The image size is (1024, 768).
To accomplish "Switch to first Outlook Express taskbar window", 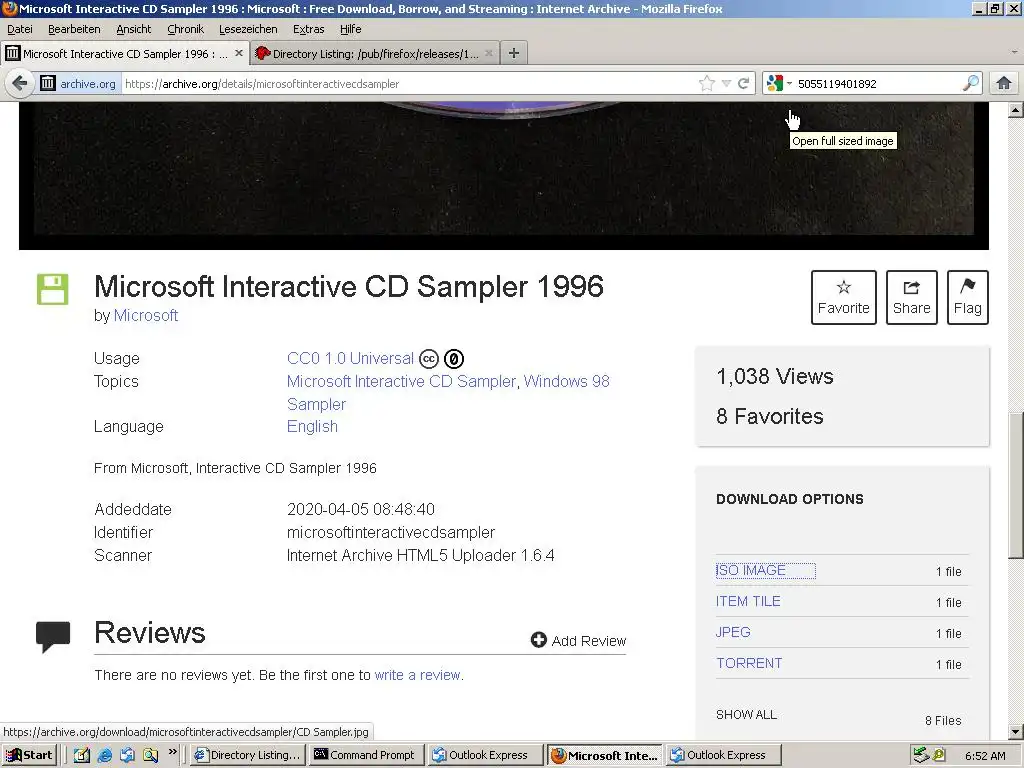I will [x=486, y=755].
